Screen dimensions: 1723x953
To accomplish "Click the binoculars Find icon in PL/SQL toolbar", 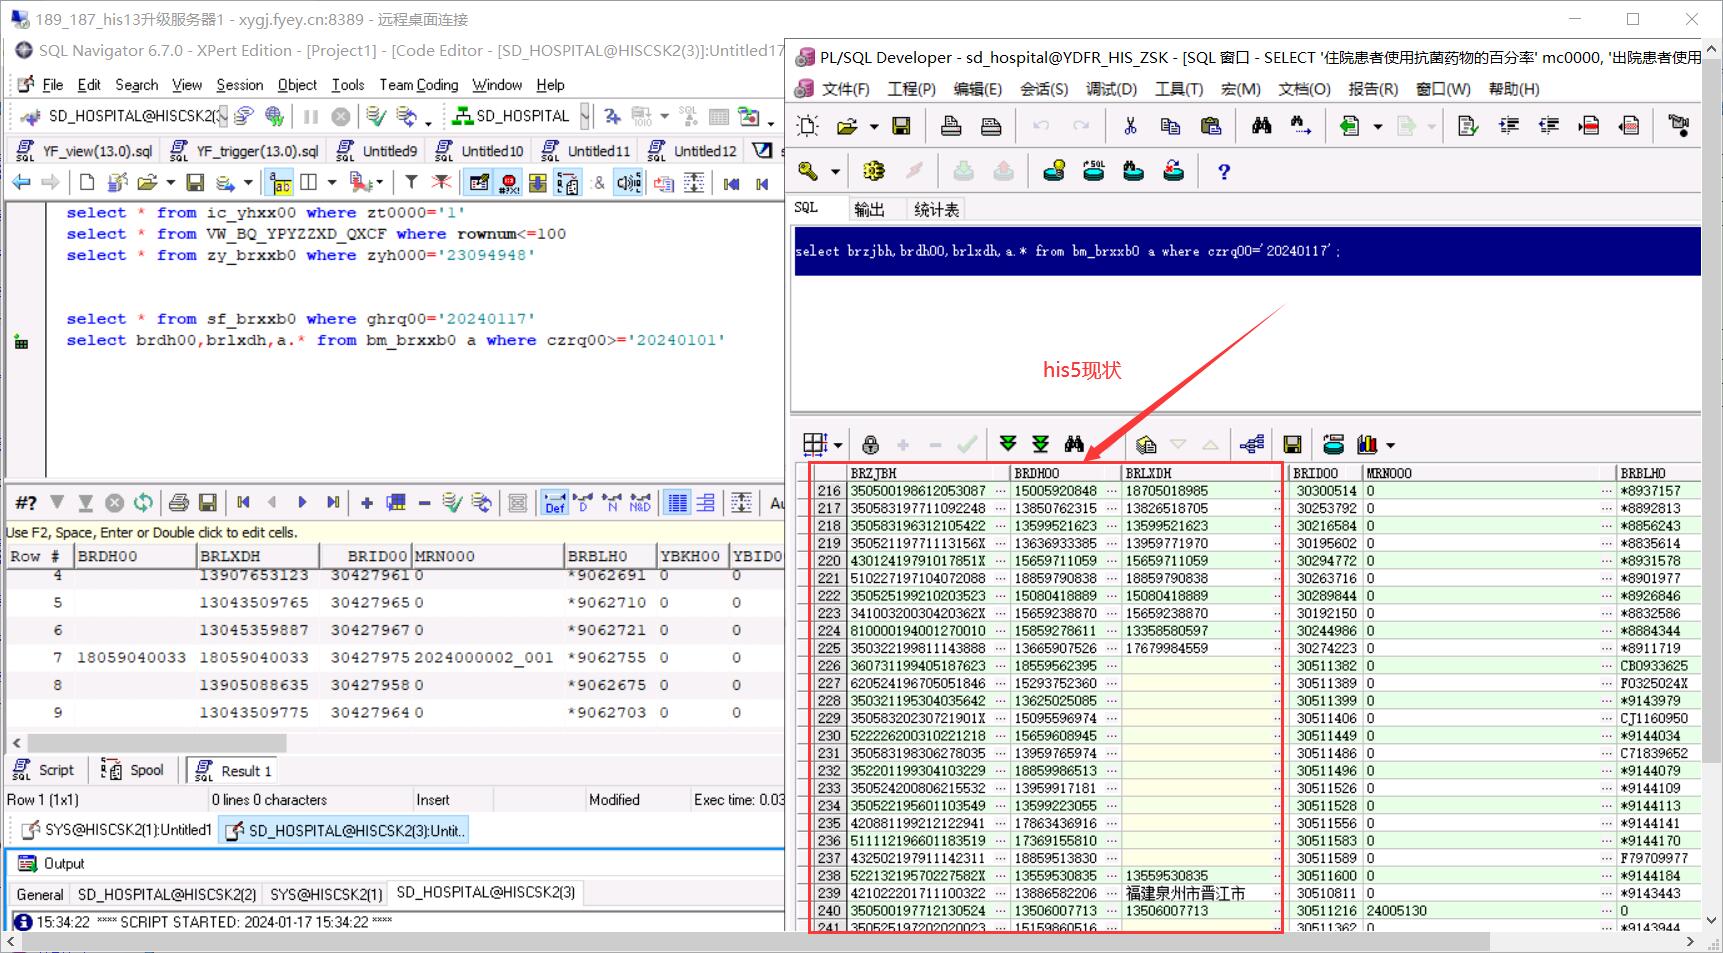I will point(1261,126).
